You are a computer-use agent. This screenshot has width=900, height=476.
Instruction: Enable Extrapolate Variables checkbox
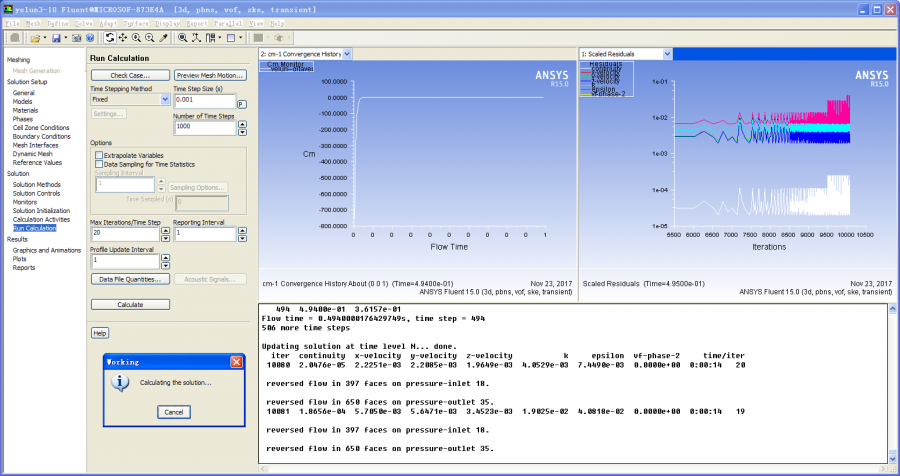pos(98,155)
